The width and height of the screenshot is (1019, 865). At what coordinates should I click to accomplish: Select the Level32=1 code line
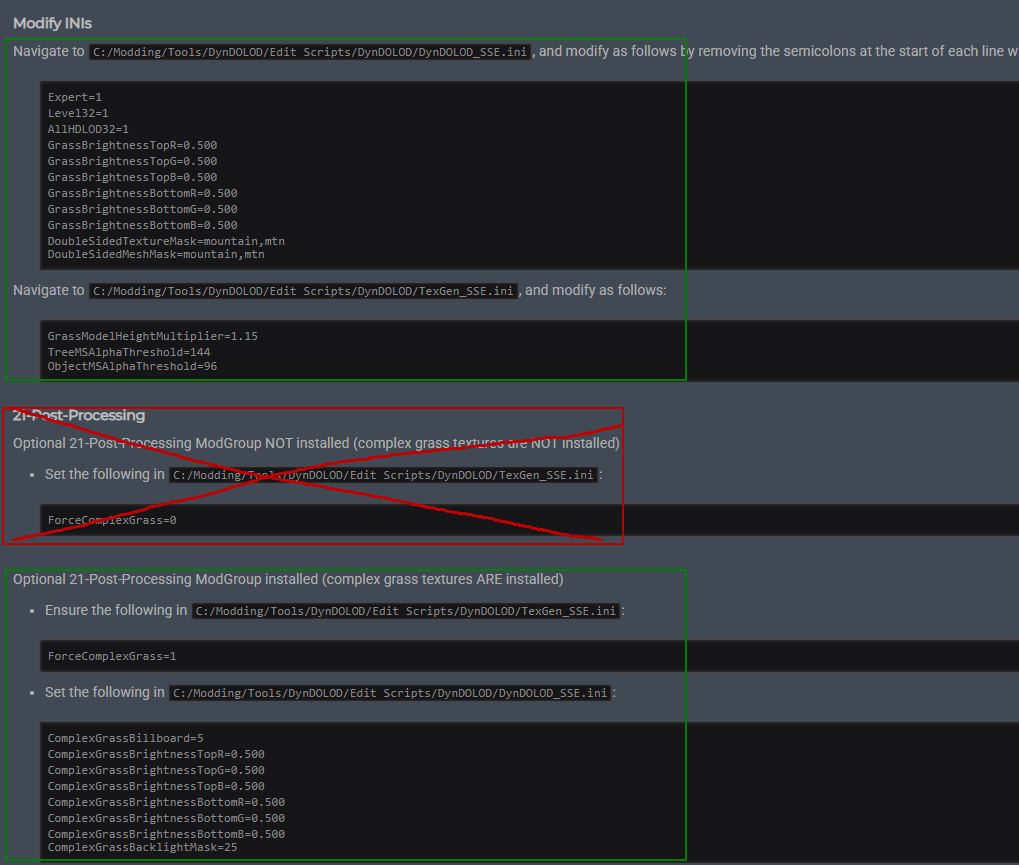pyautogui.click(x=78, y=113)
